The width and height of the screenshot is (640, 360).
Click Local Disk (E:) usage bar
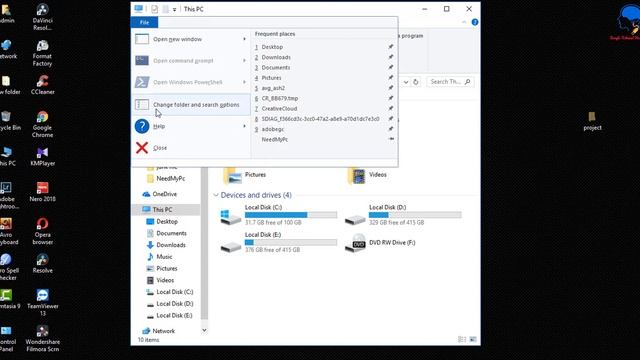[291, 242]
